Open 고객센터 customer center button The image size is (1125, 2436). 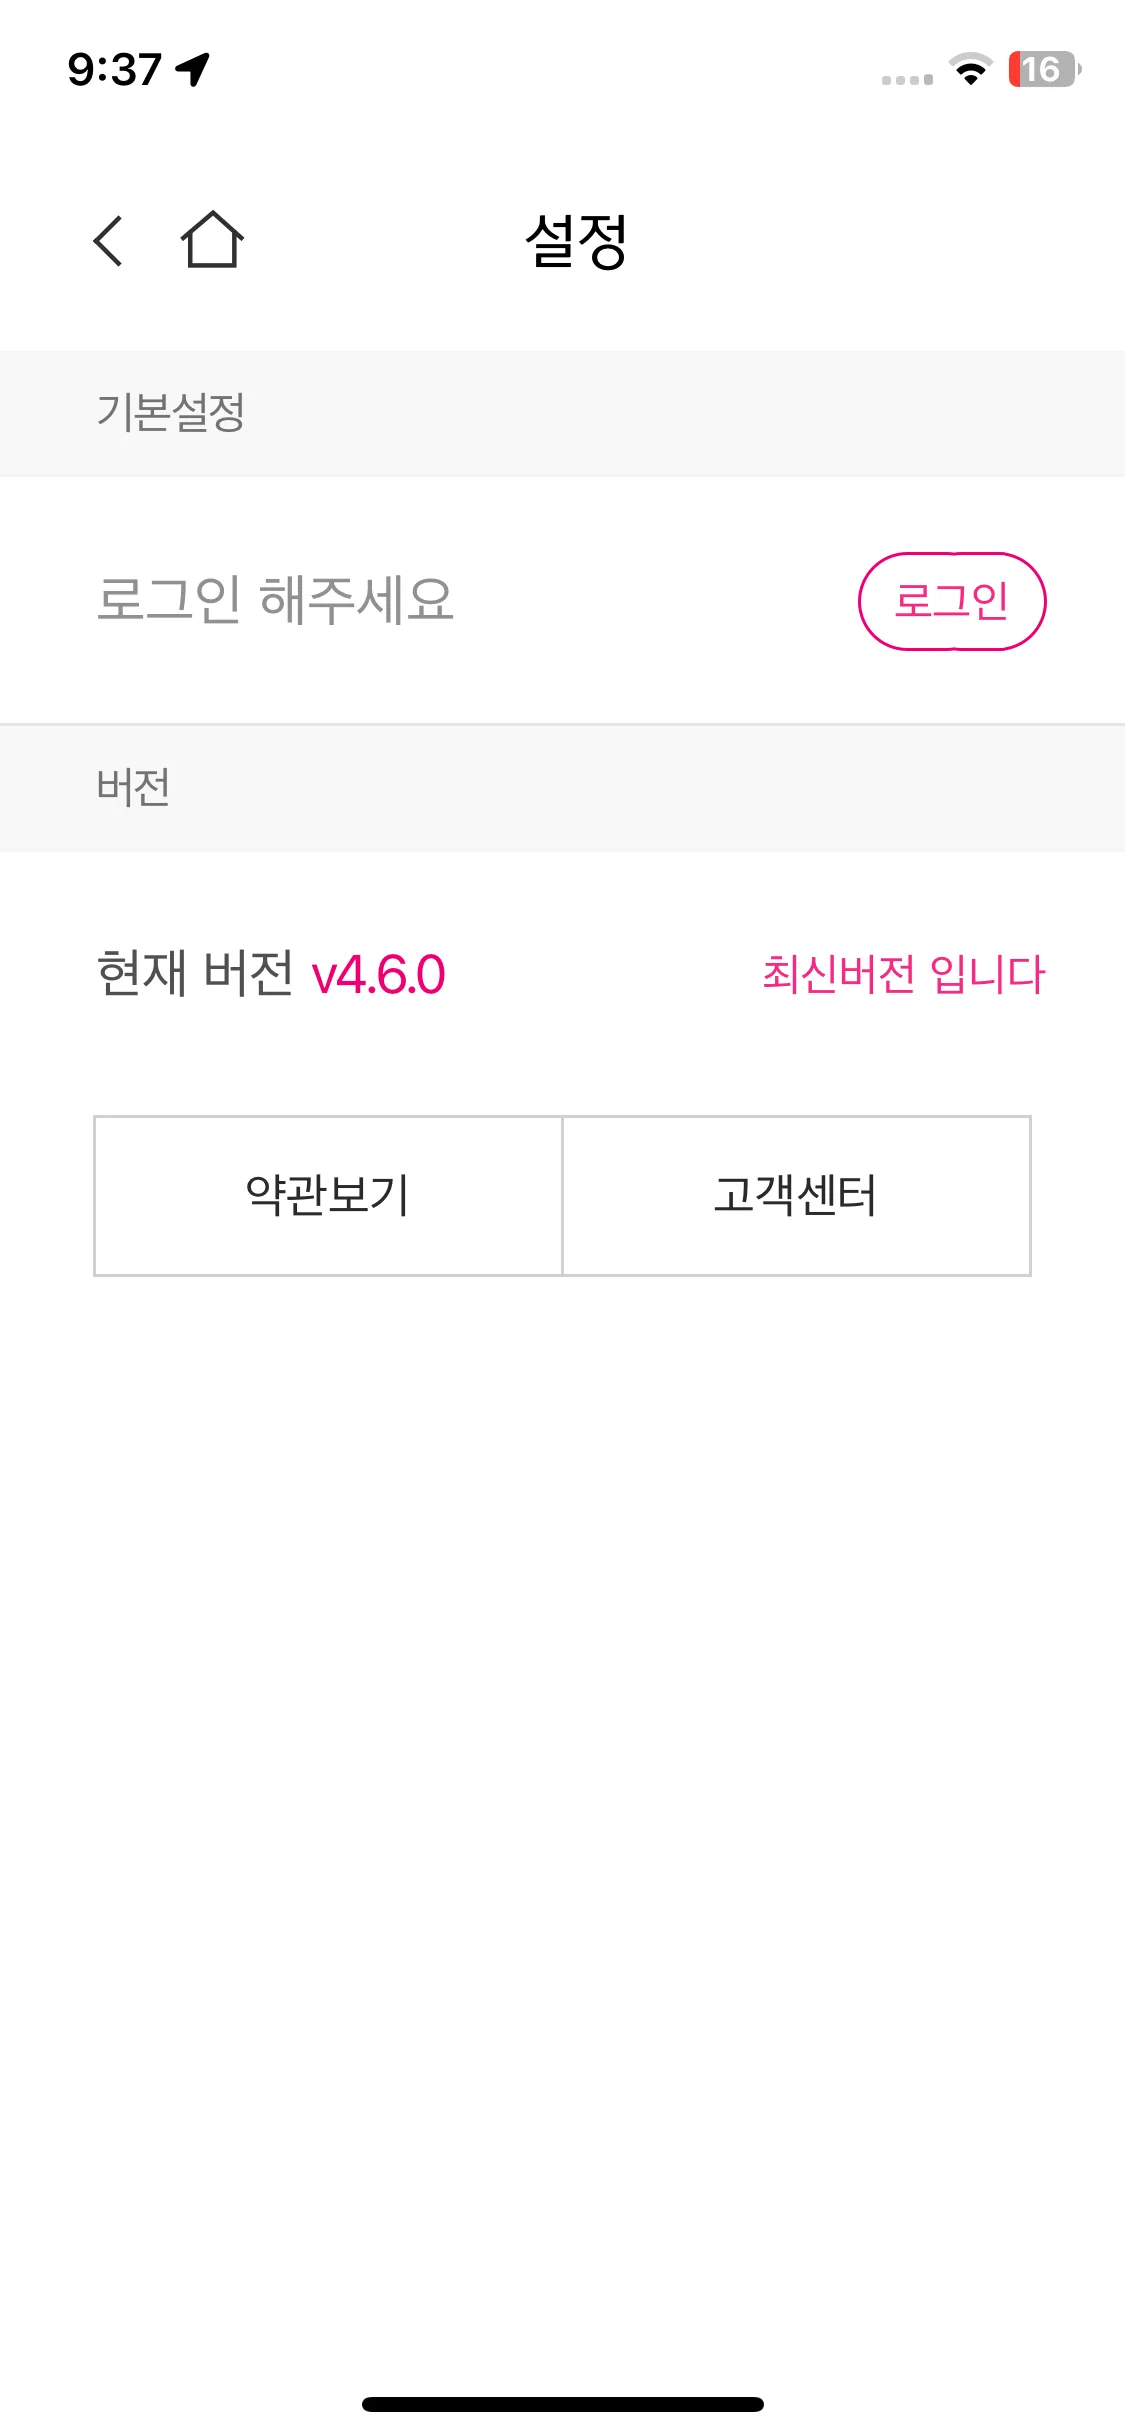pos(797,1195)
